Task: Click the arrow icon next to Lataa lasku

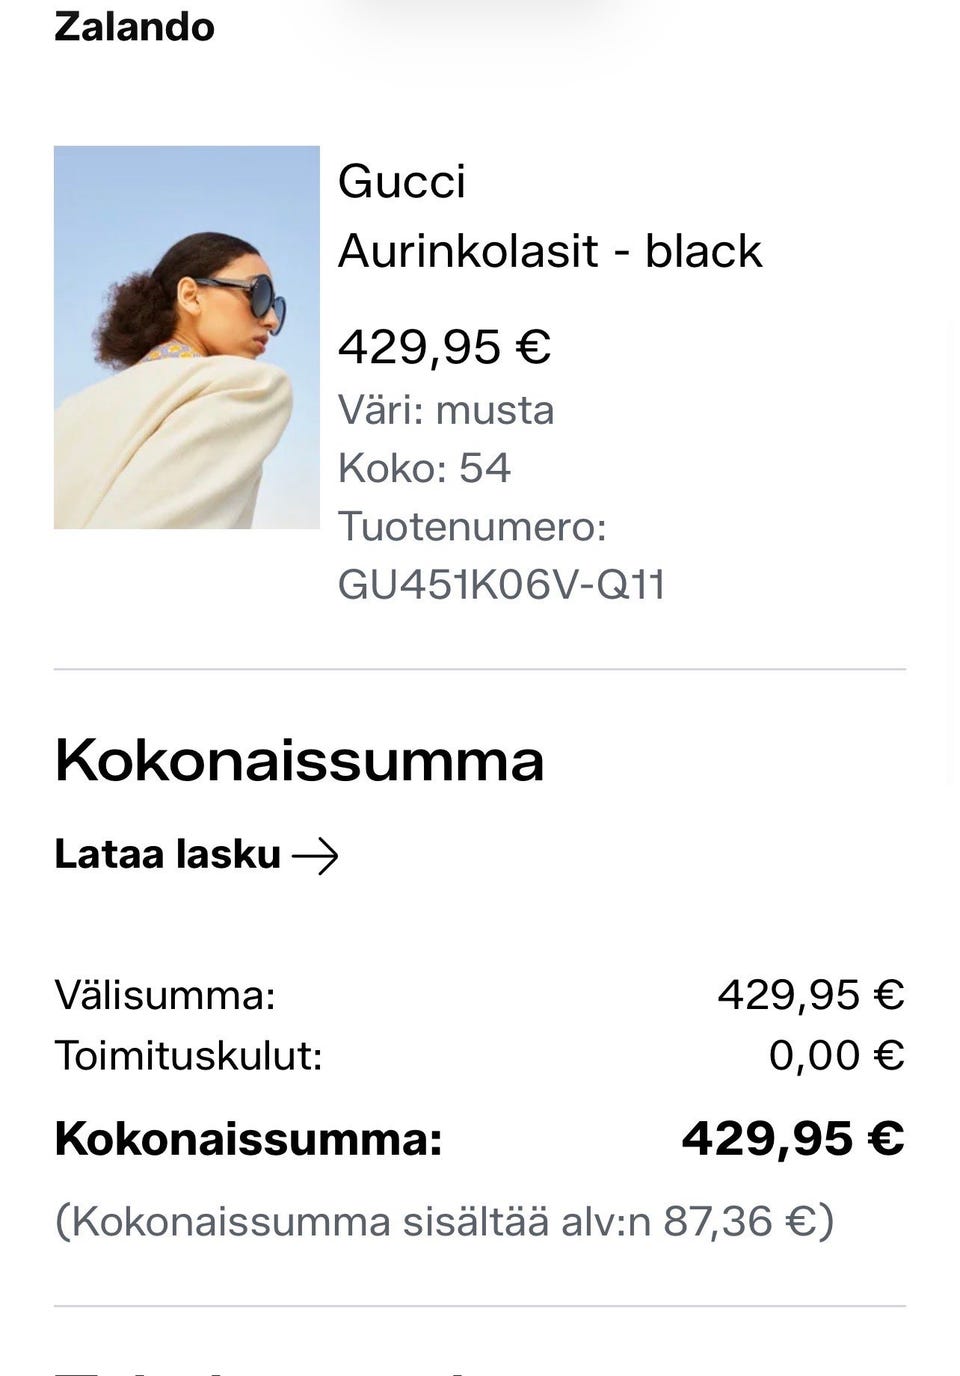Action: pos(320,854)
